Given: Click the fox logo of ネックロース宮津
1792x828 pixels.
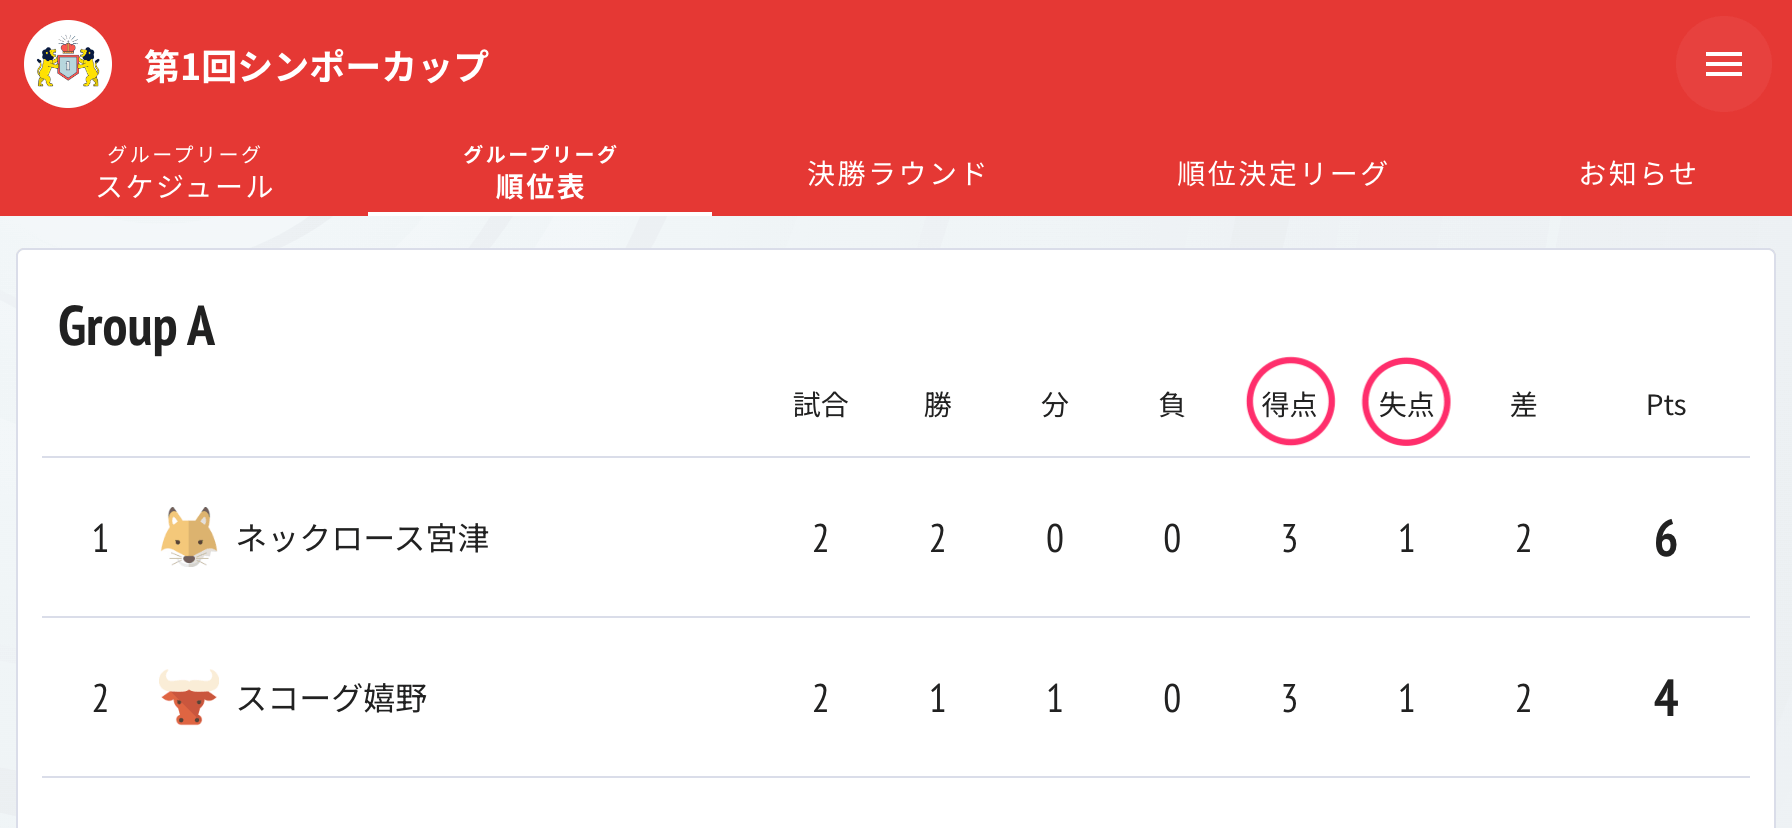Looking at the screenshot, I should (x=189, y=538).
